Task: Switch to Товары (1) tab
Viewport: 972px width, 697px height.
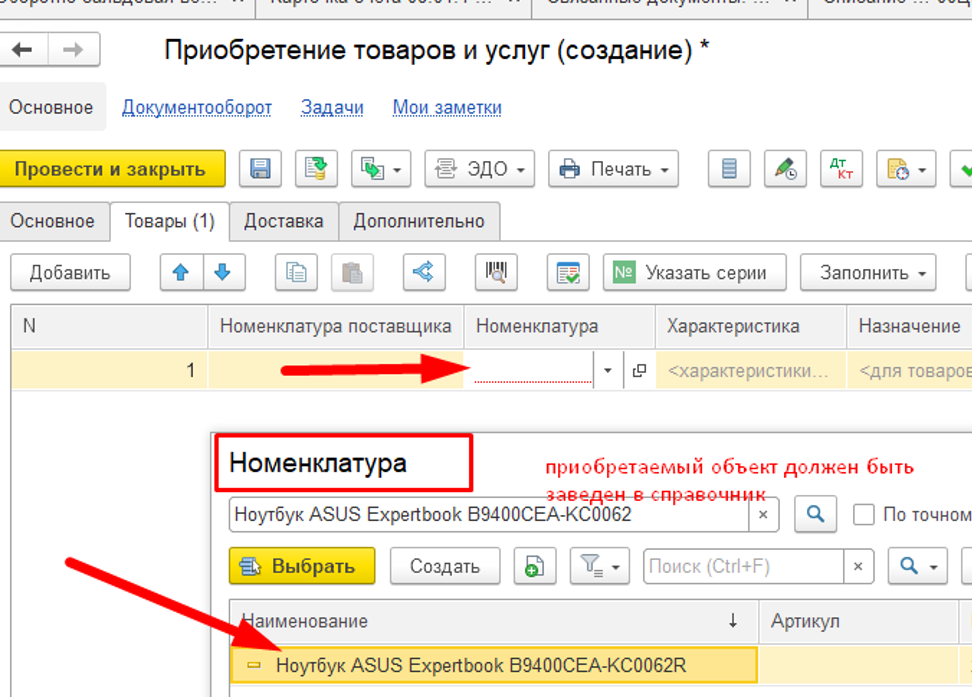Action: pyautogui.click(x=169, y=221)
